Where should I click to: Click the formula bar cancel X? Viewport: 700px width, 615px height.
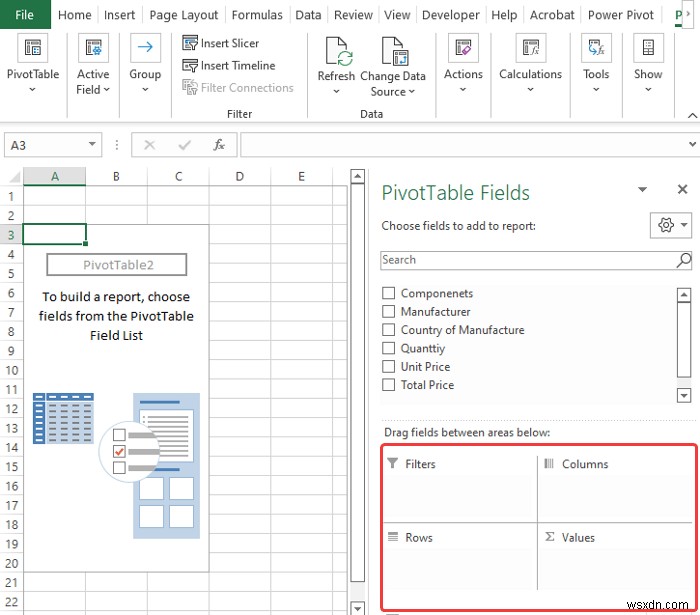150,145
